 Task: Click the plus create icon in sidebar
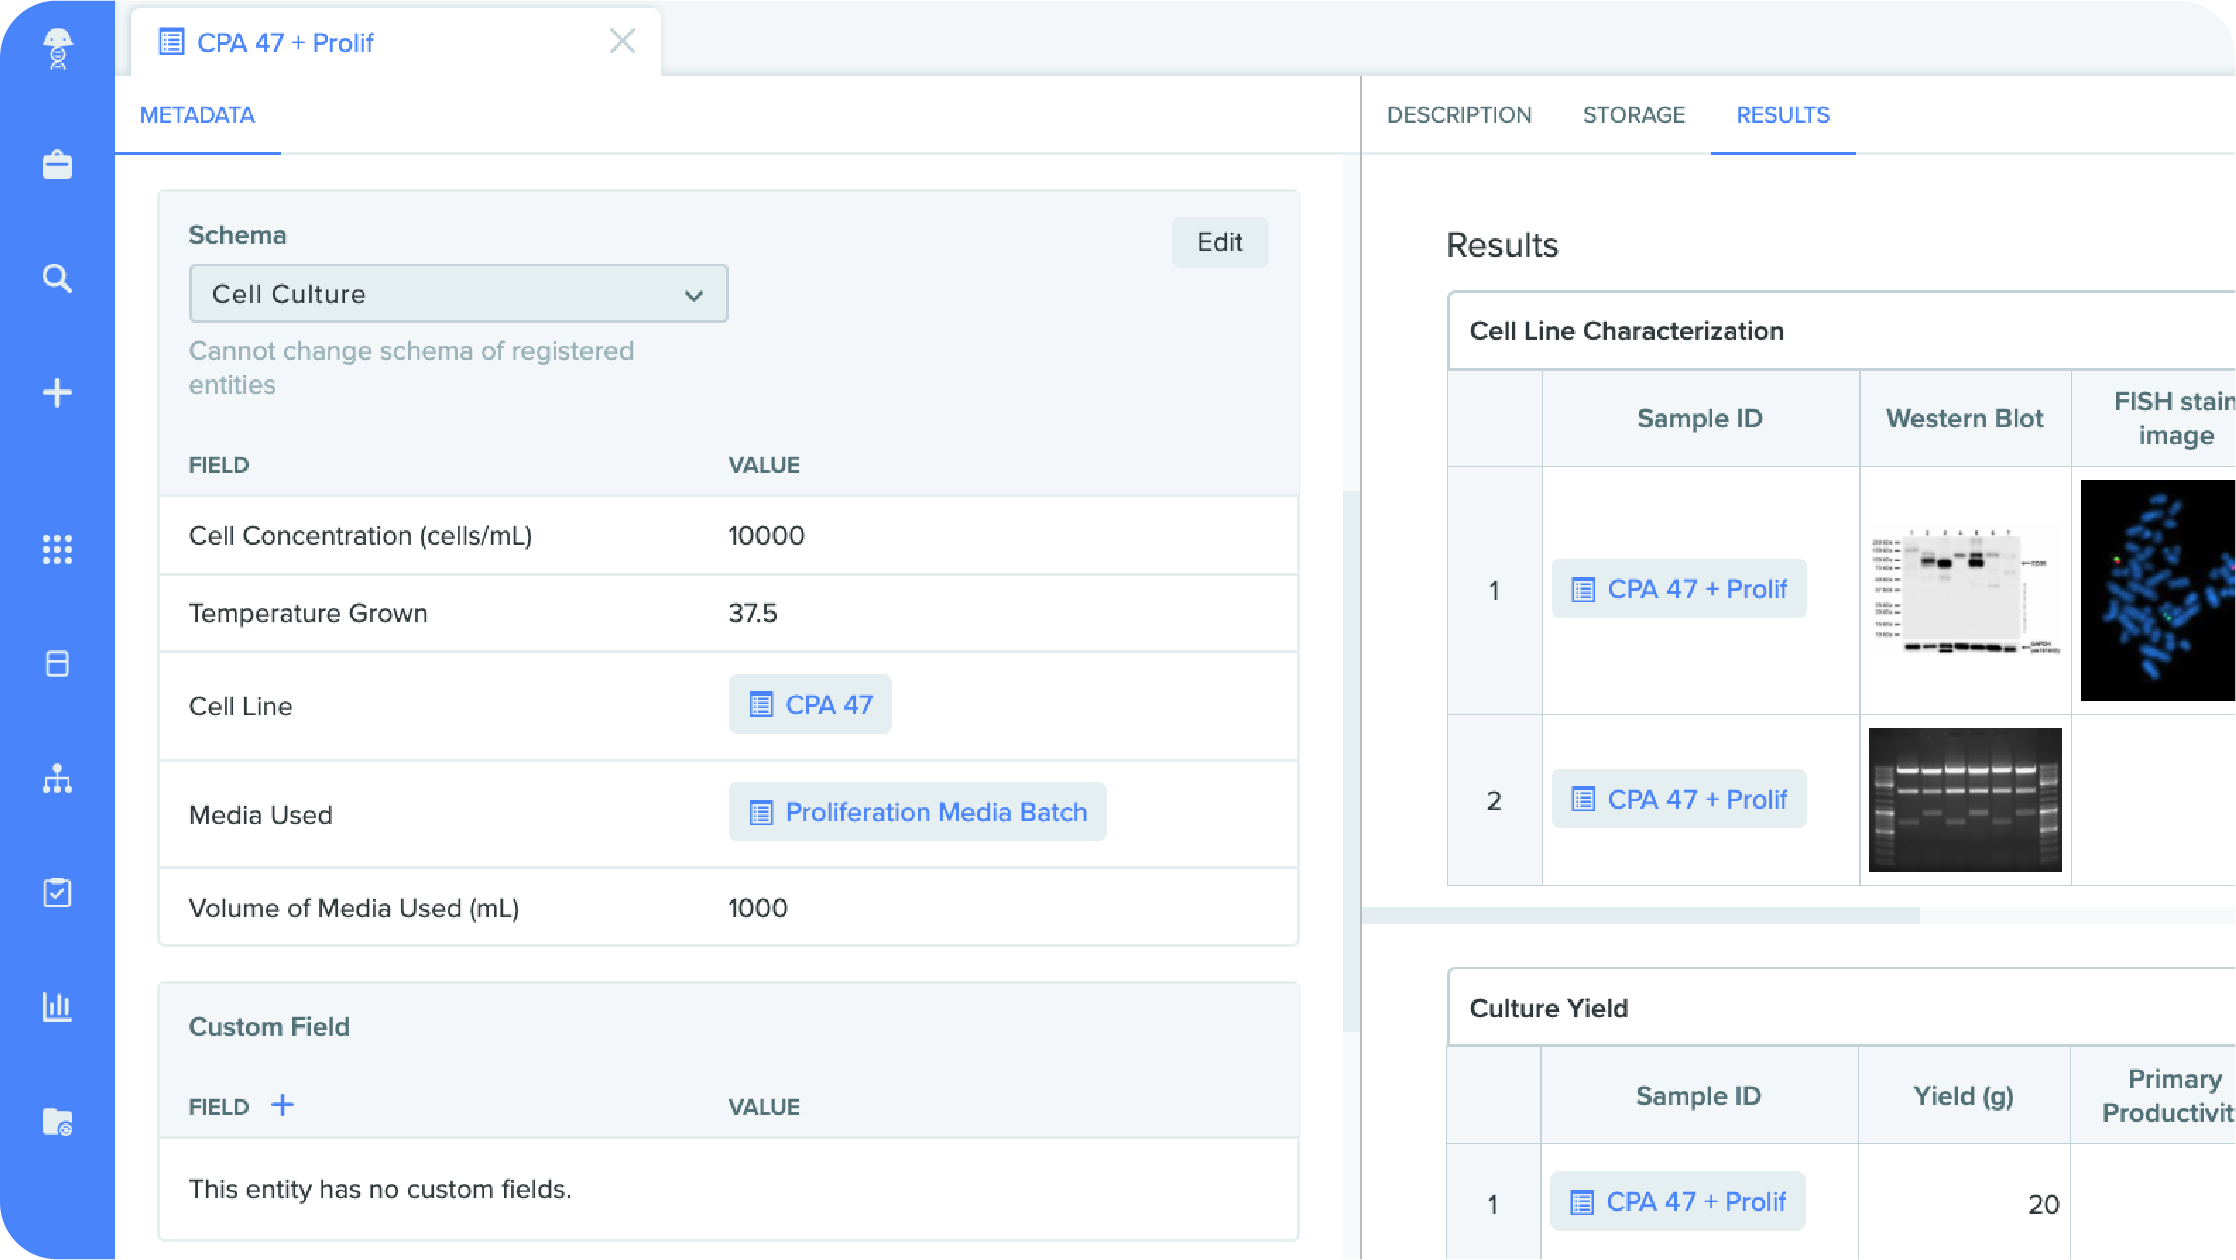coord(57,393)
